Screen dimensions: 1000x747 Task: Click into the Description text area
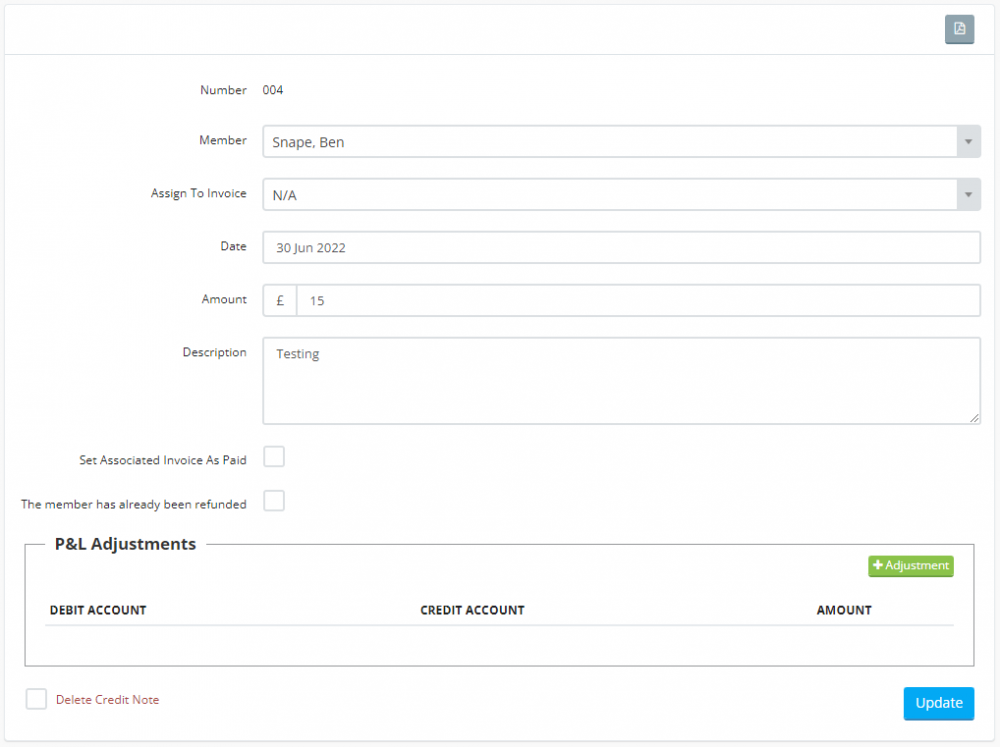[x=621, y=380]
